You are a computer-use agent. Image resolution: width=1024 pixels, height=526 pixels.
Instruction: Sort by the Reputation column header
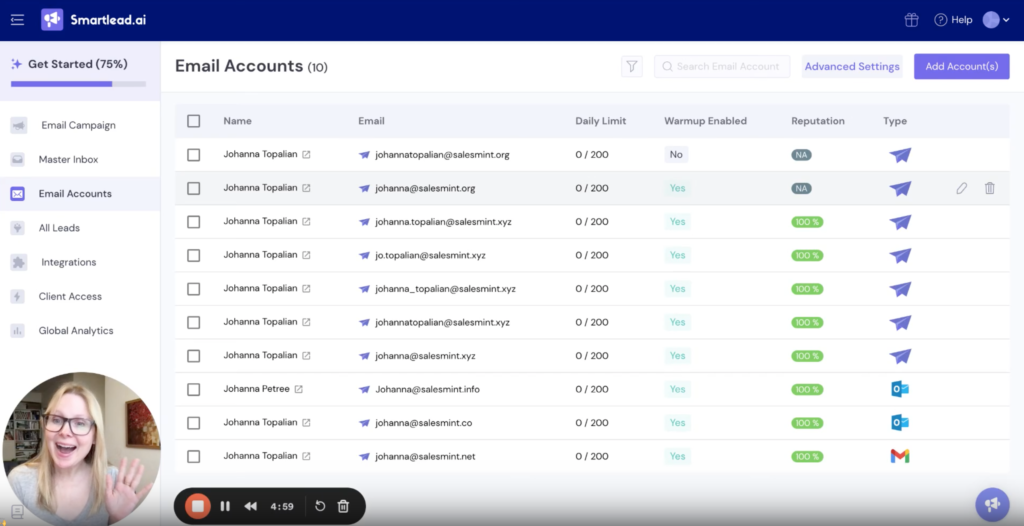[818, 121]
